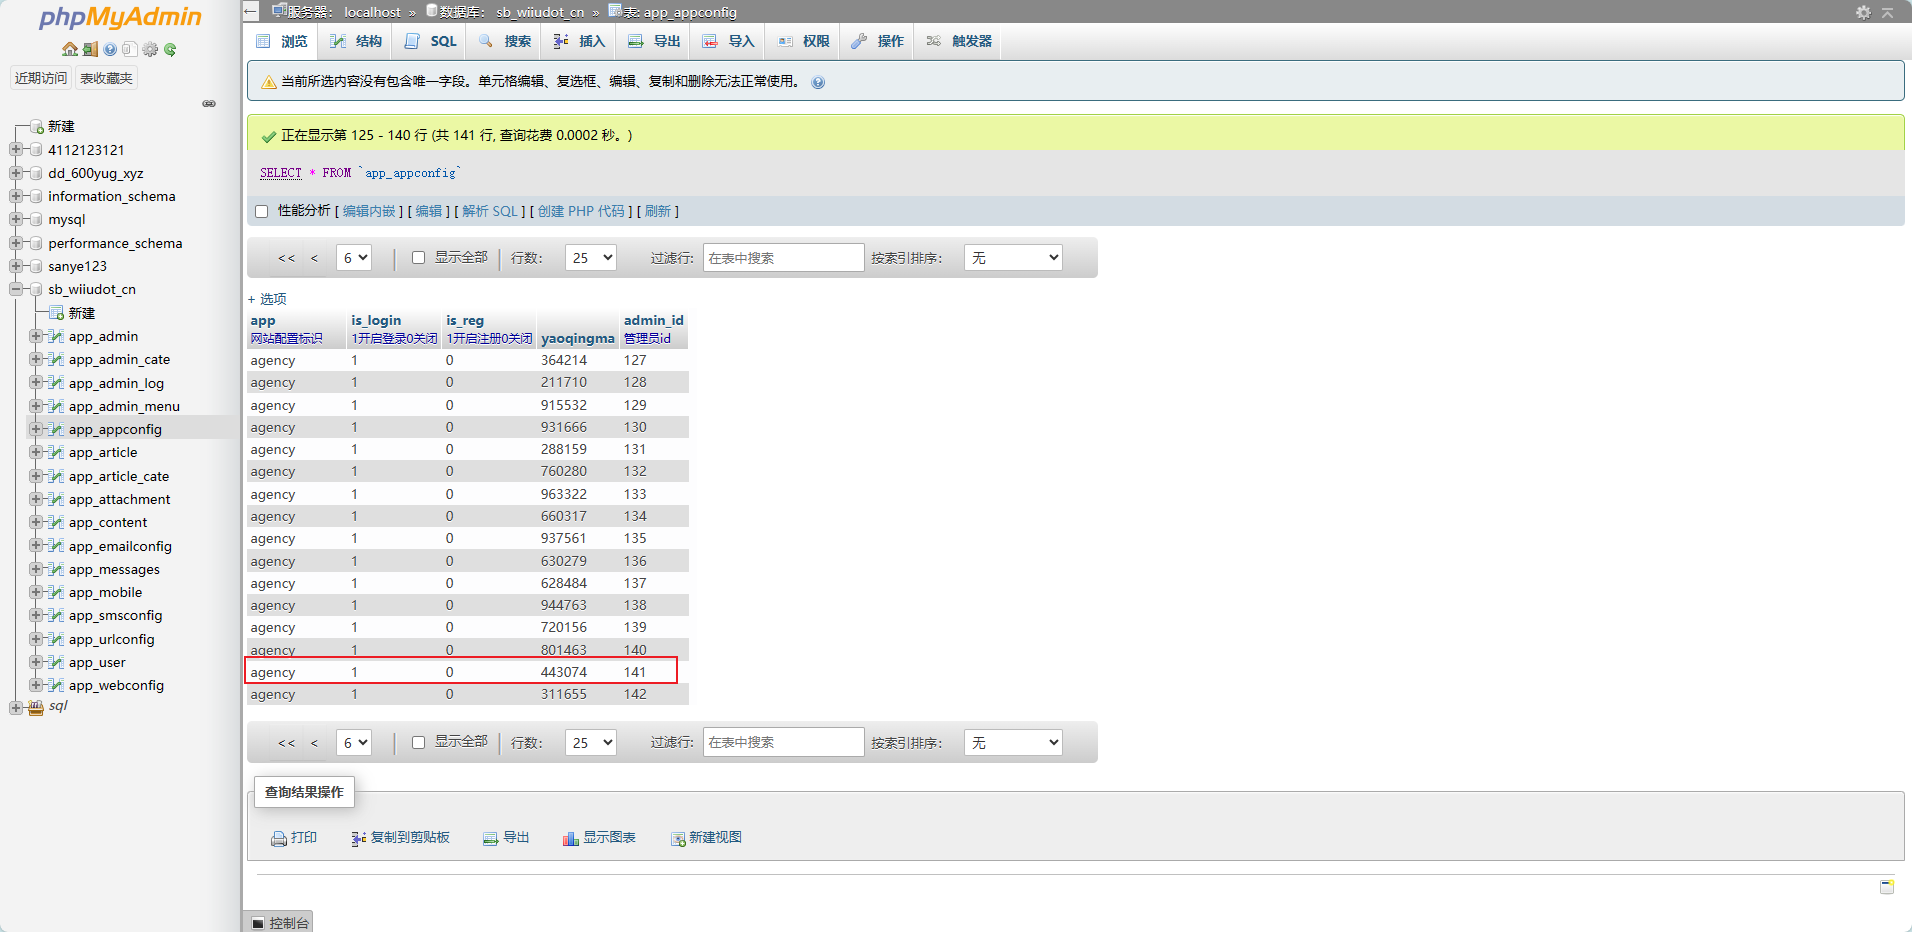Screen dimensions: 1912x932
Task: Click the home icon in sidebar
Action: click(69, 49)
